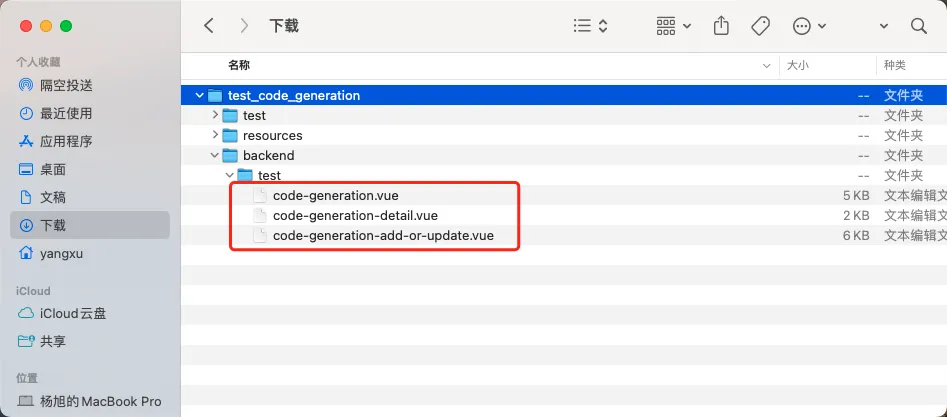Viewport: 947px width, 417px height.
Task: Open iCloud云盘 in the sidebar
Action: [73, 314]
